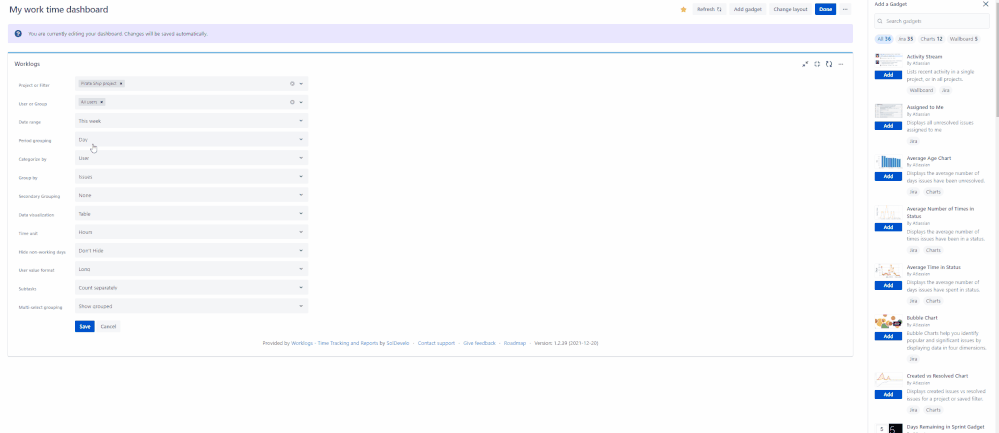Screen dimensions: 999x433
Task: Open the Secondary Grouping dropdown
Action: click(x=191, y=195)
